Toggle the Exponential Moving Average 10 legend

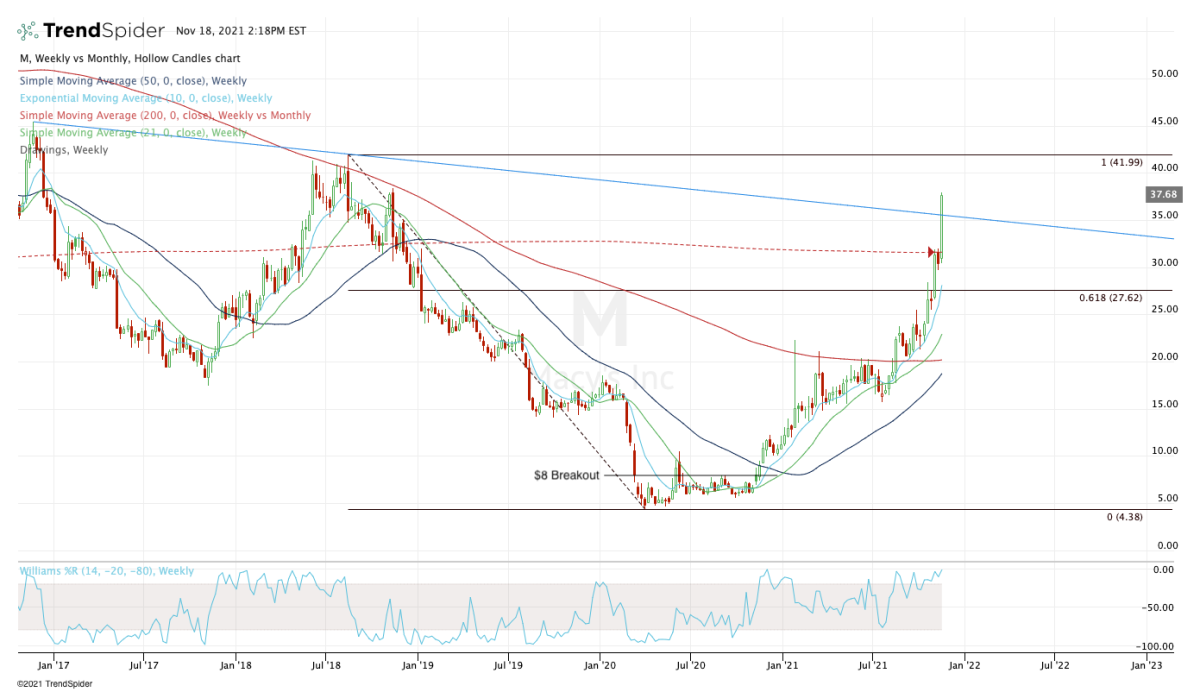point(145,98)
